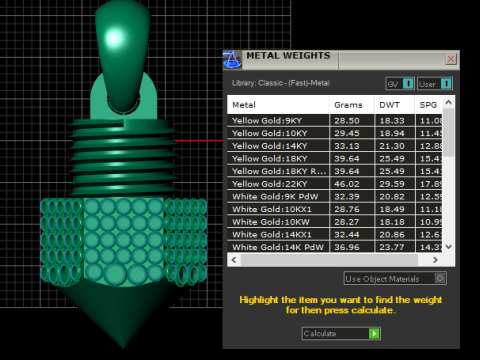Click the Metal Weights scale icon
The height and width of the screenshot is (360, 480).
coord(232,60)
